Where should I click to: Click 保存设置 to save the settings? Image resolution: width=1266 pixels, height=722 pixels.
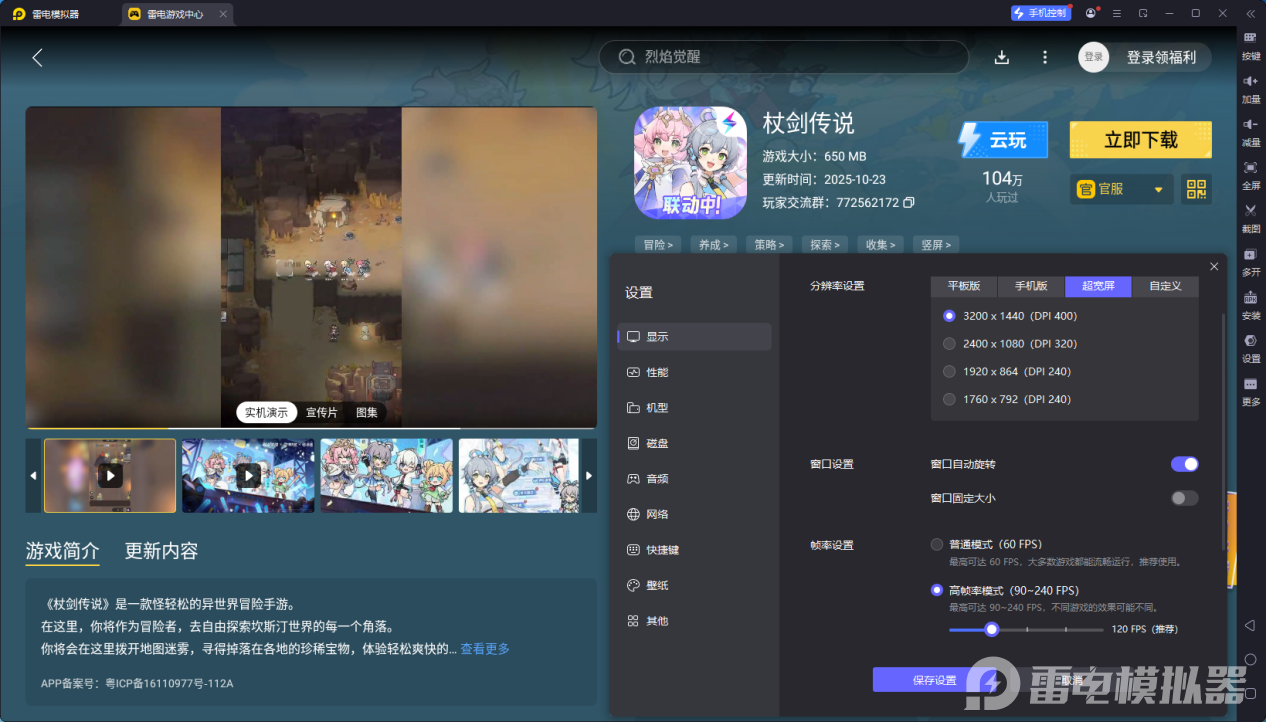coord(921,679)
